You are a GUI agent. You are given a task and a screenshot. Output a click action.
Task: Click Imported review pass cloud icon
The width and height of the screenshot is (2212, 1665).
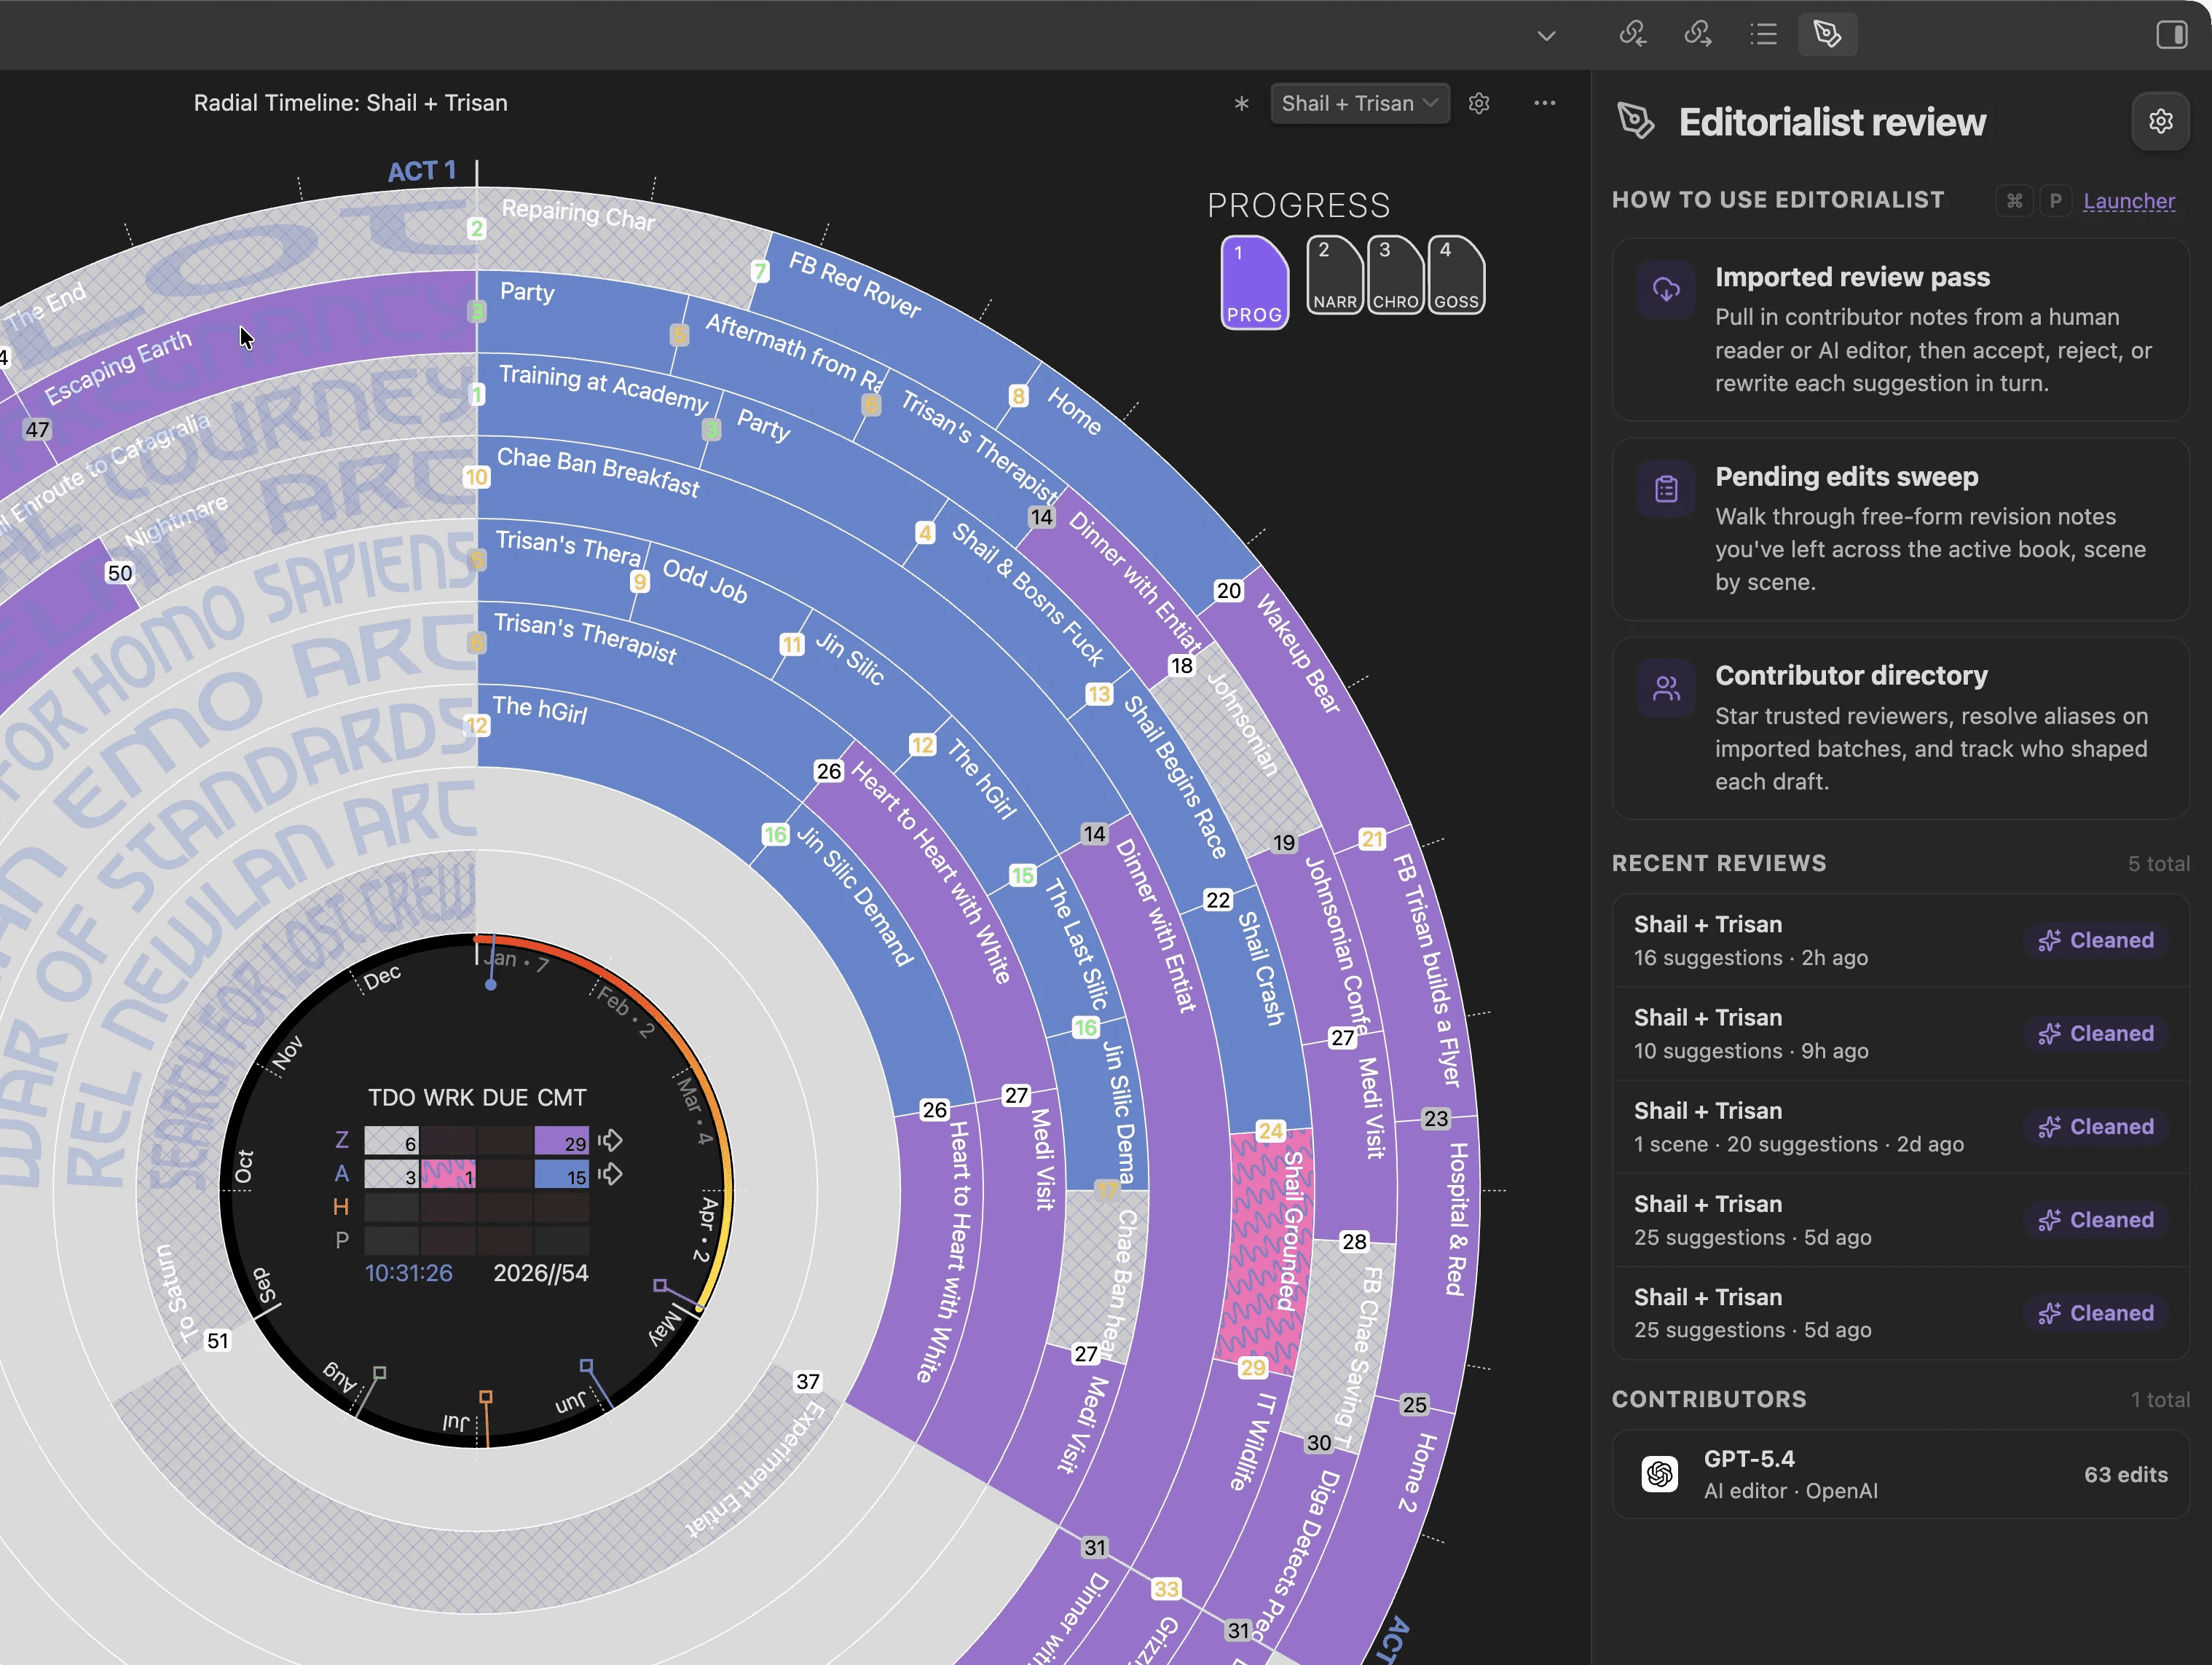(x=1666, y=290)
